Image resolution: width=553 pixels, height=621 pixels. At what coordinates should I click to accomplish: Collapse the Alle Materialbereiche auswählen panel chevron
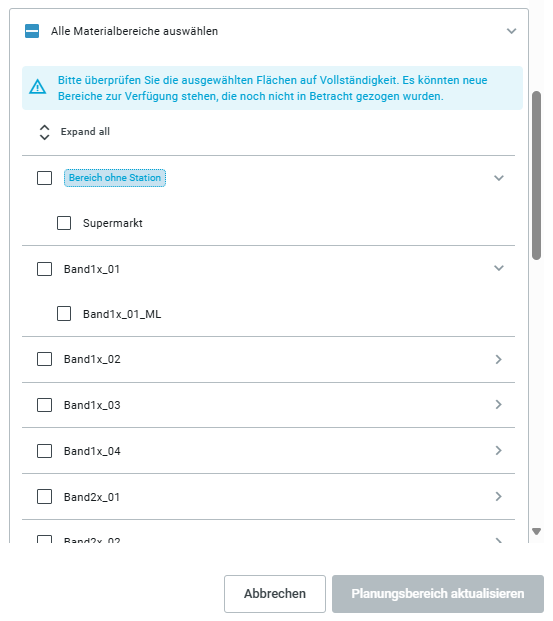tap(511, 31)
